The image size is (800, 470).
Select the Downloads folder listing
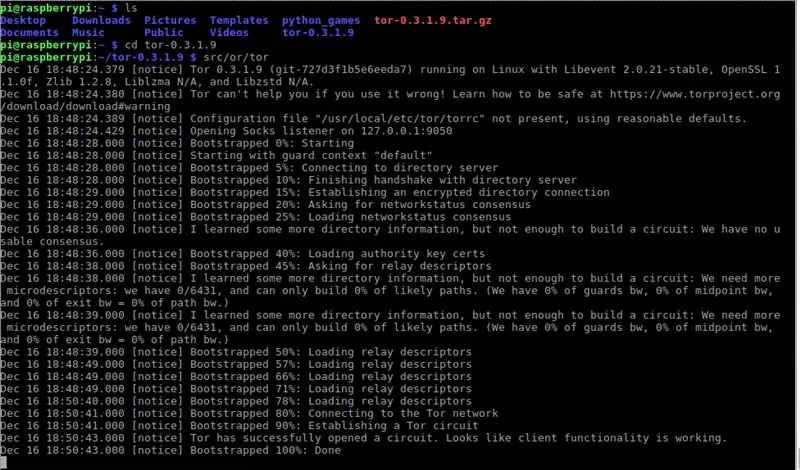[x=101, y=20]
